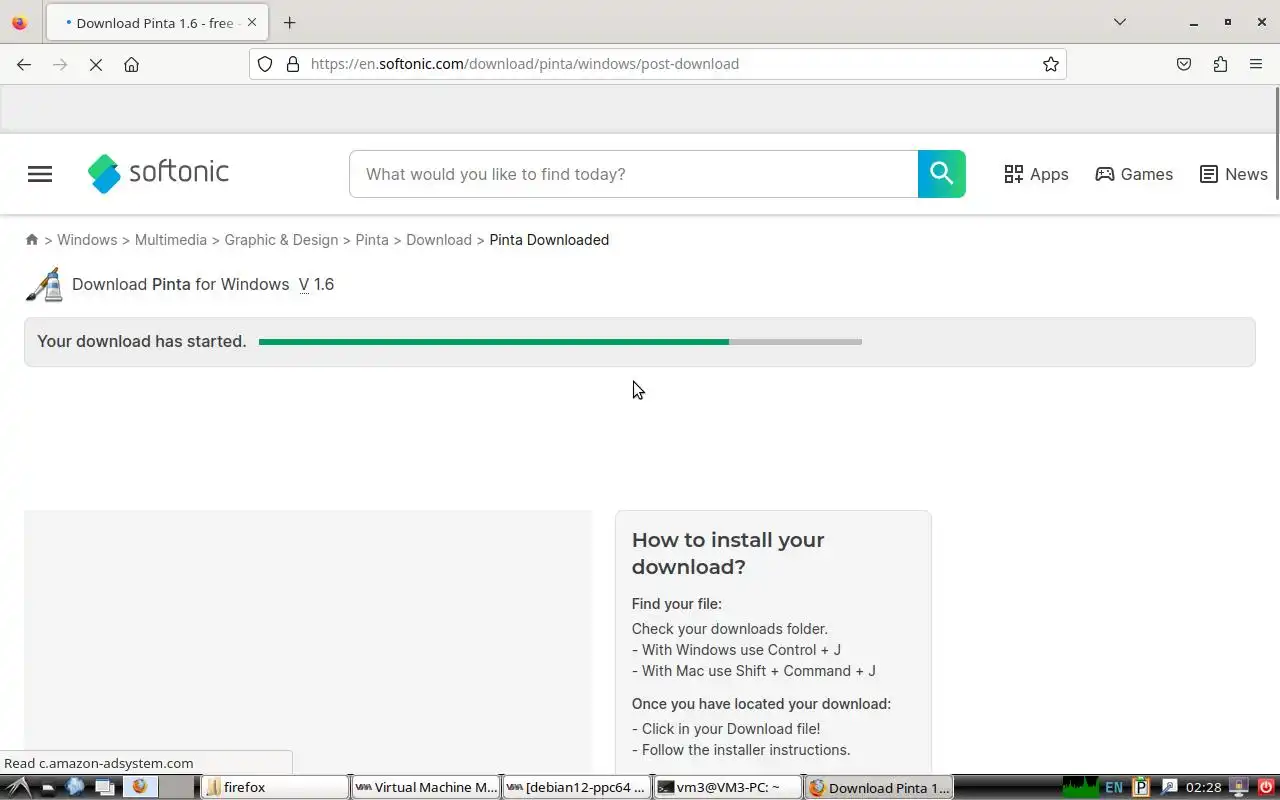
Task: Click the Firefox address bar URL
Action: click(525, 64)
